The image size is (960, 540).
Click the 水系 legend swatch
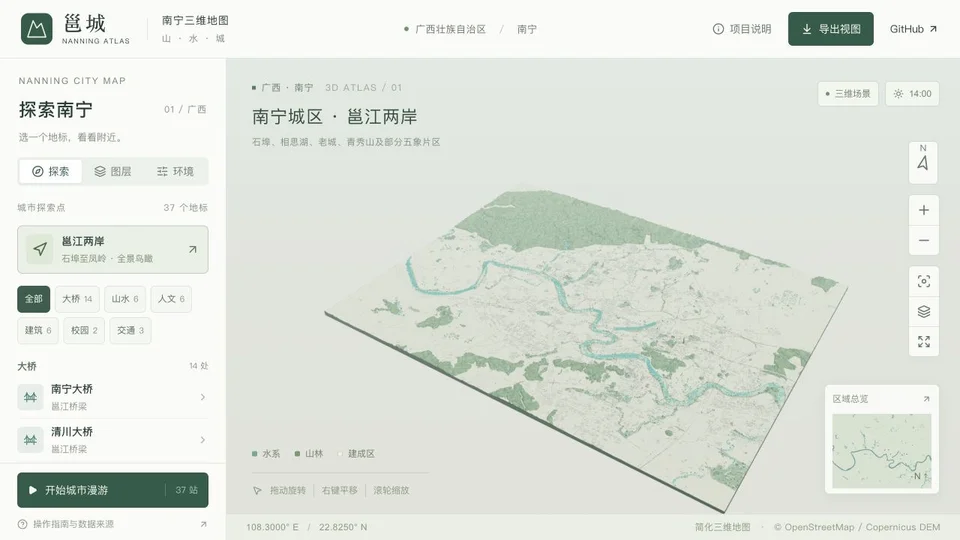pyautogui.click(x=254, y=454)
